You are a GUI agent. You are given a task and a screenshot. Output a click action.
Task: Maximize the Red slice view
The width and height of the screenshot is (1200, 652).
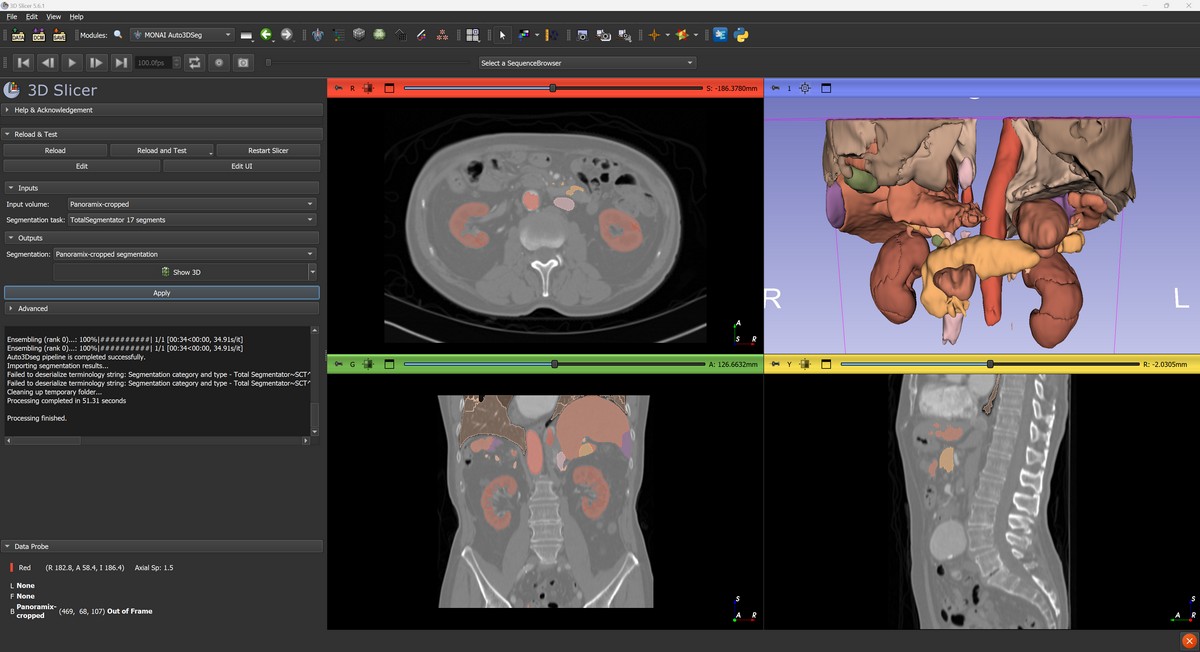(388, 88)
